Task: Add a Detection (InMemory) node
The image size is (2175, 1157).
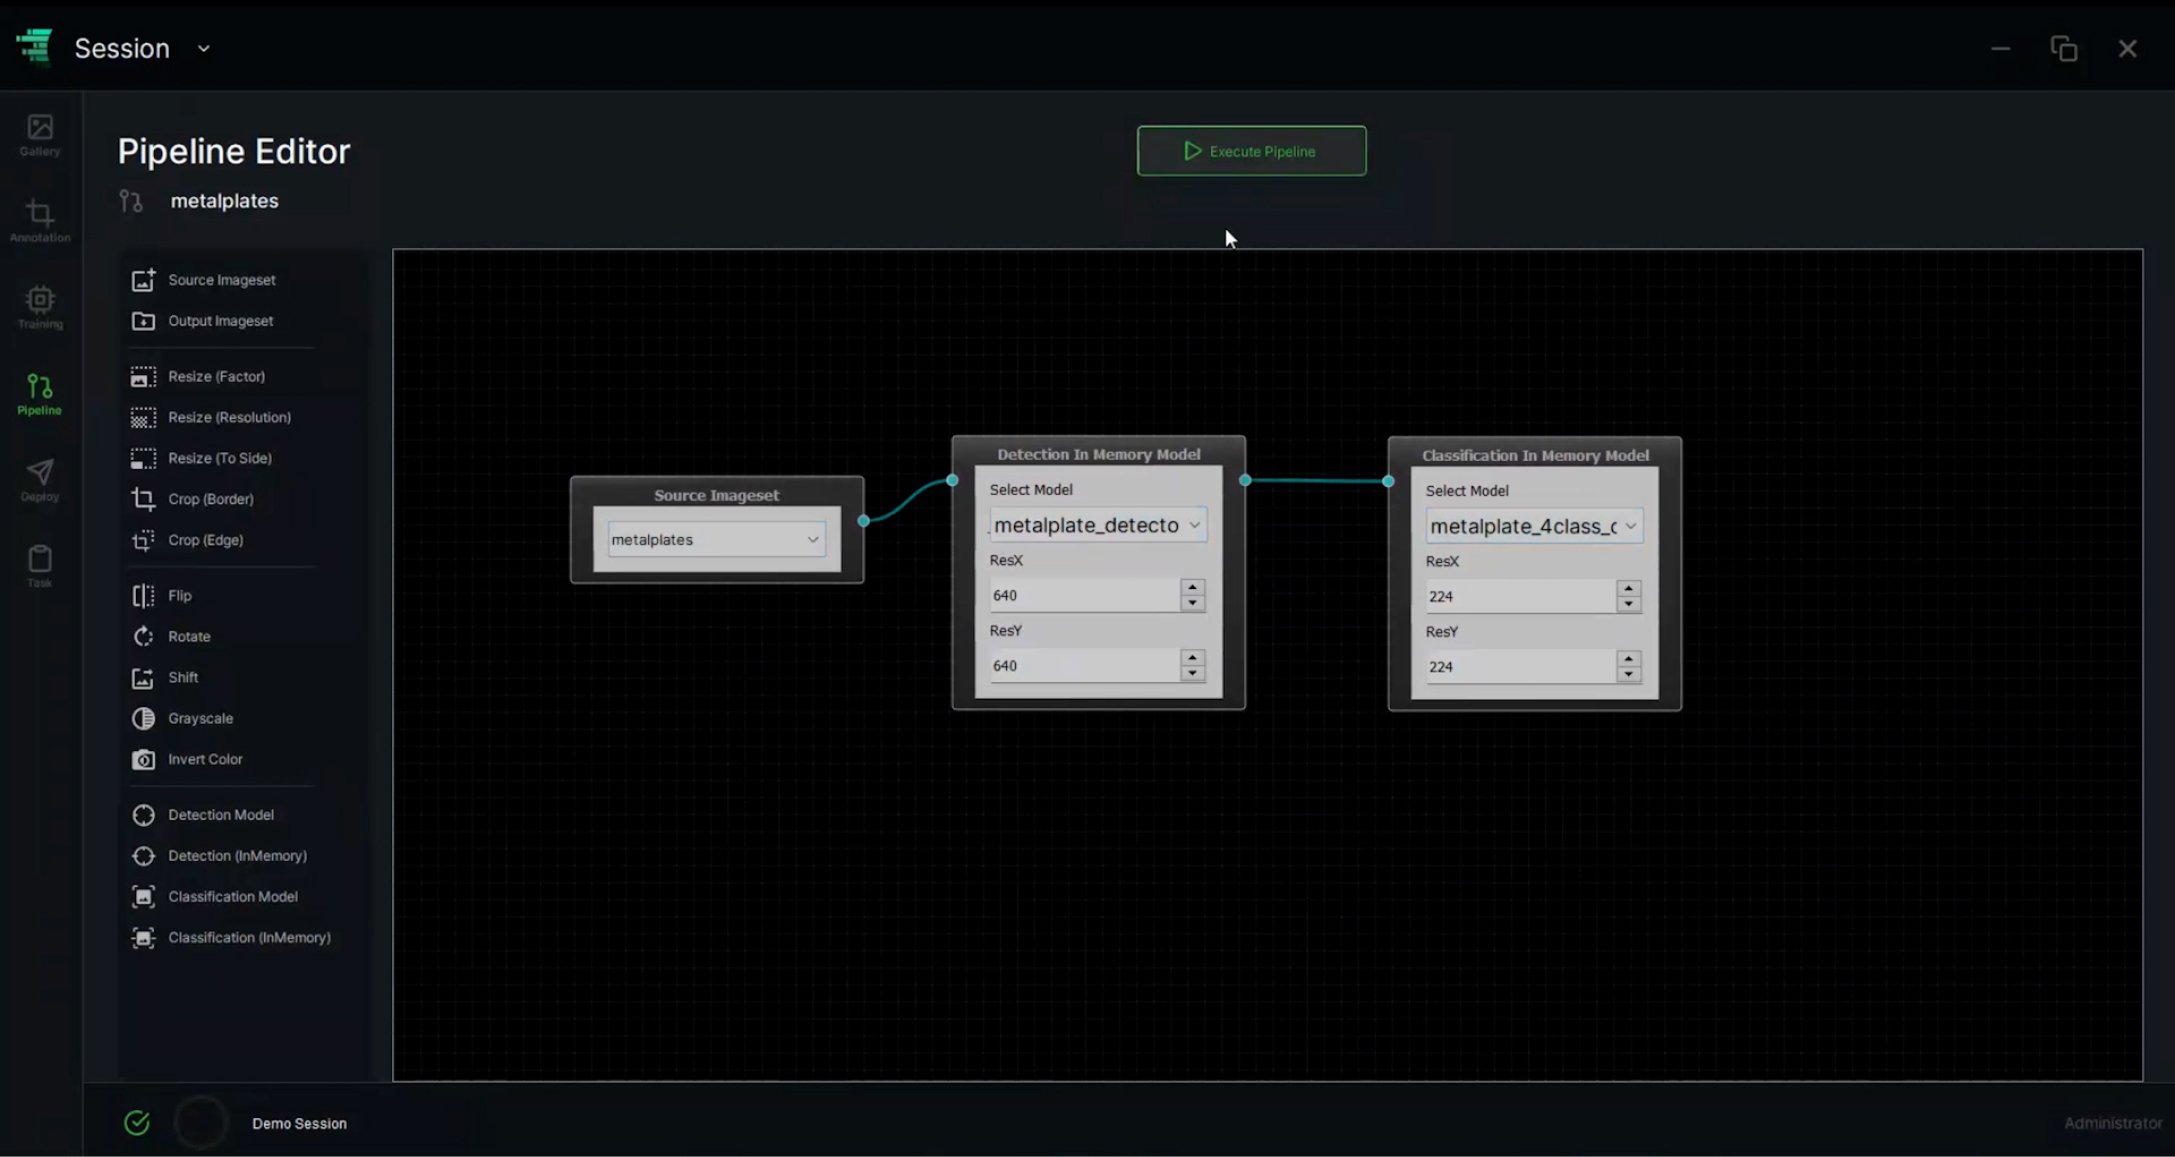Action: tap(219, 856)
